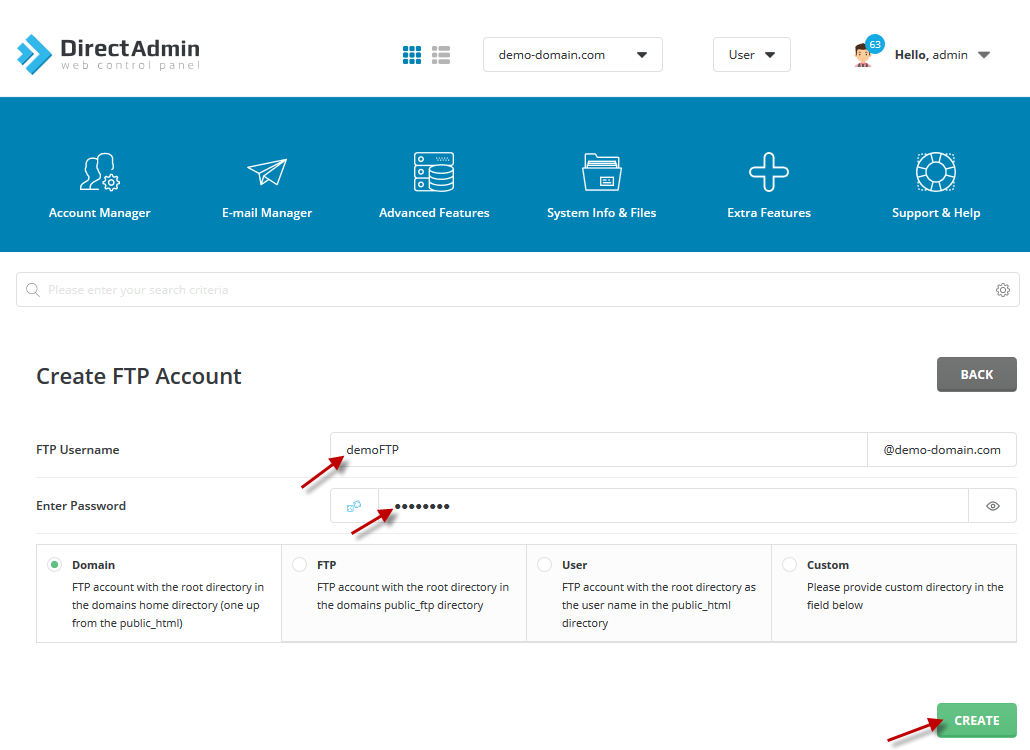Open Support & Help lifebuoy icon
This screenshot has height=750, width=1030.
coord(936,173)
